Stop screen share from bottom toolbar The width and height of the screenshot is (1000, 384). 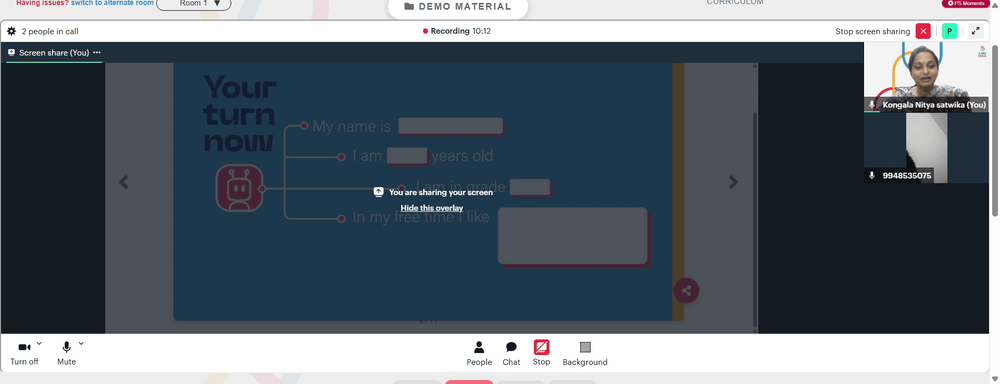tap(541, 353)
